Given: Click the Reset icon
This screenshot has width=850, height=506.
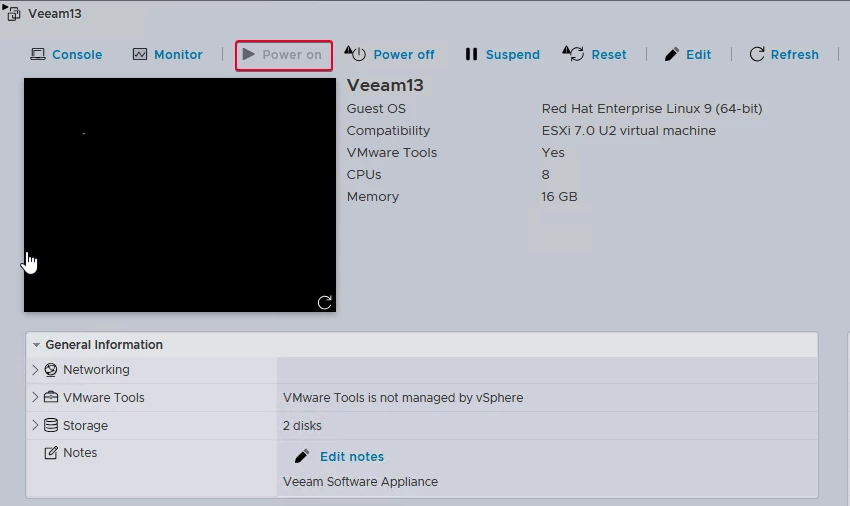Looking at the screenshot, I should (573, 54).
